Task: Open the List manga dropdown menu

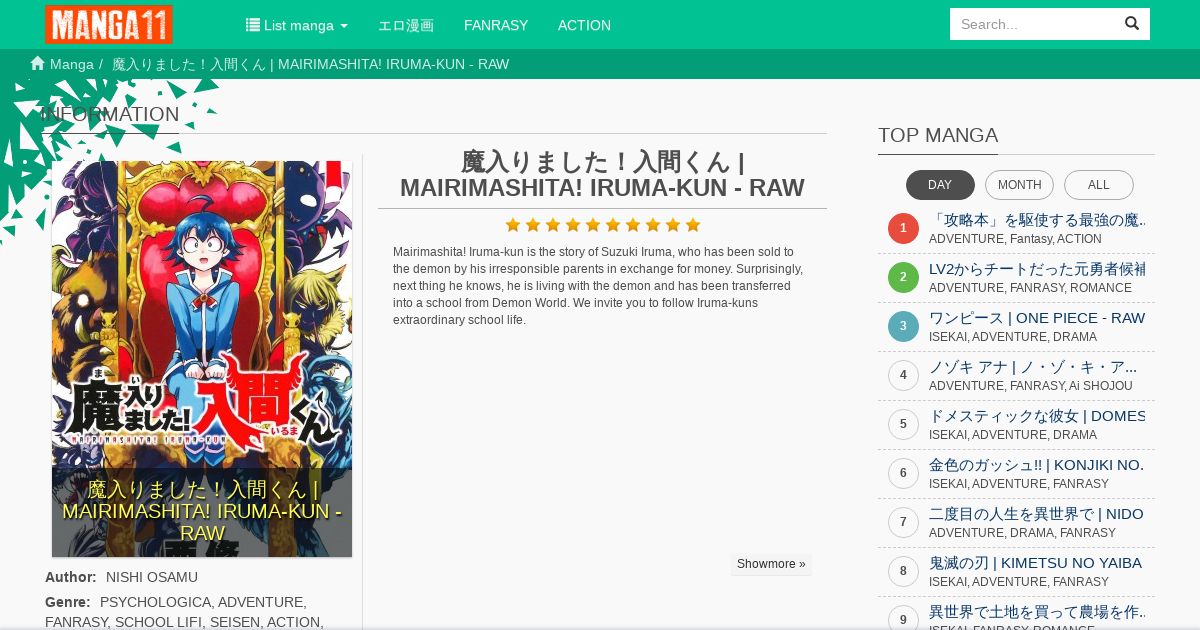Action: 297,25
